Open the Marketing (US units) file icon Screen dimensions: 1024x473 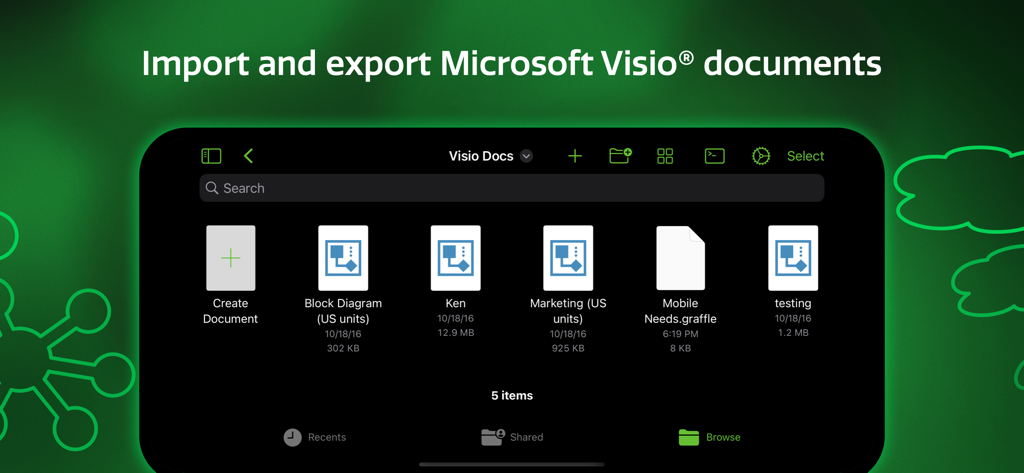568,258
